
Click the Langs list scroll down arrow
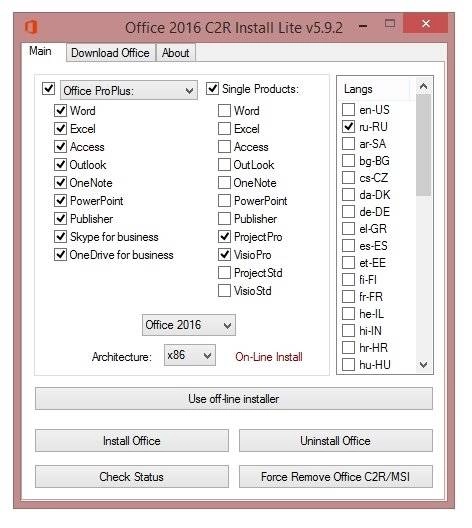pos(424,365)
